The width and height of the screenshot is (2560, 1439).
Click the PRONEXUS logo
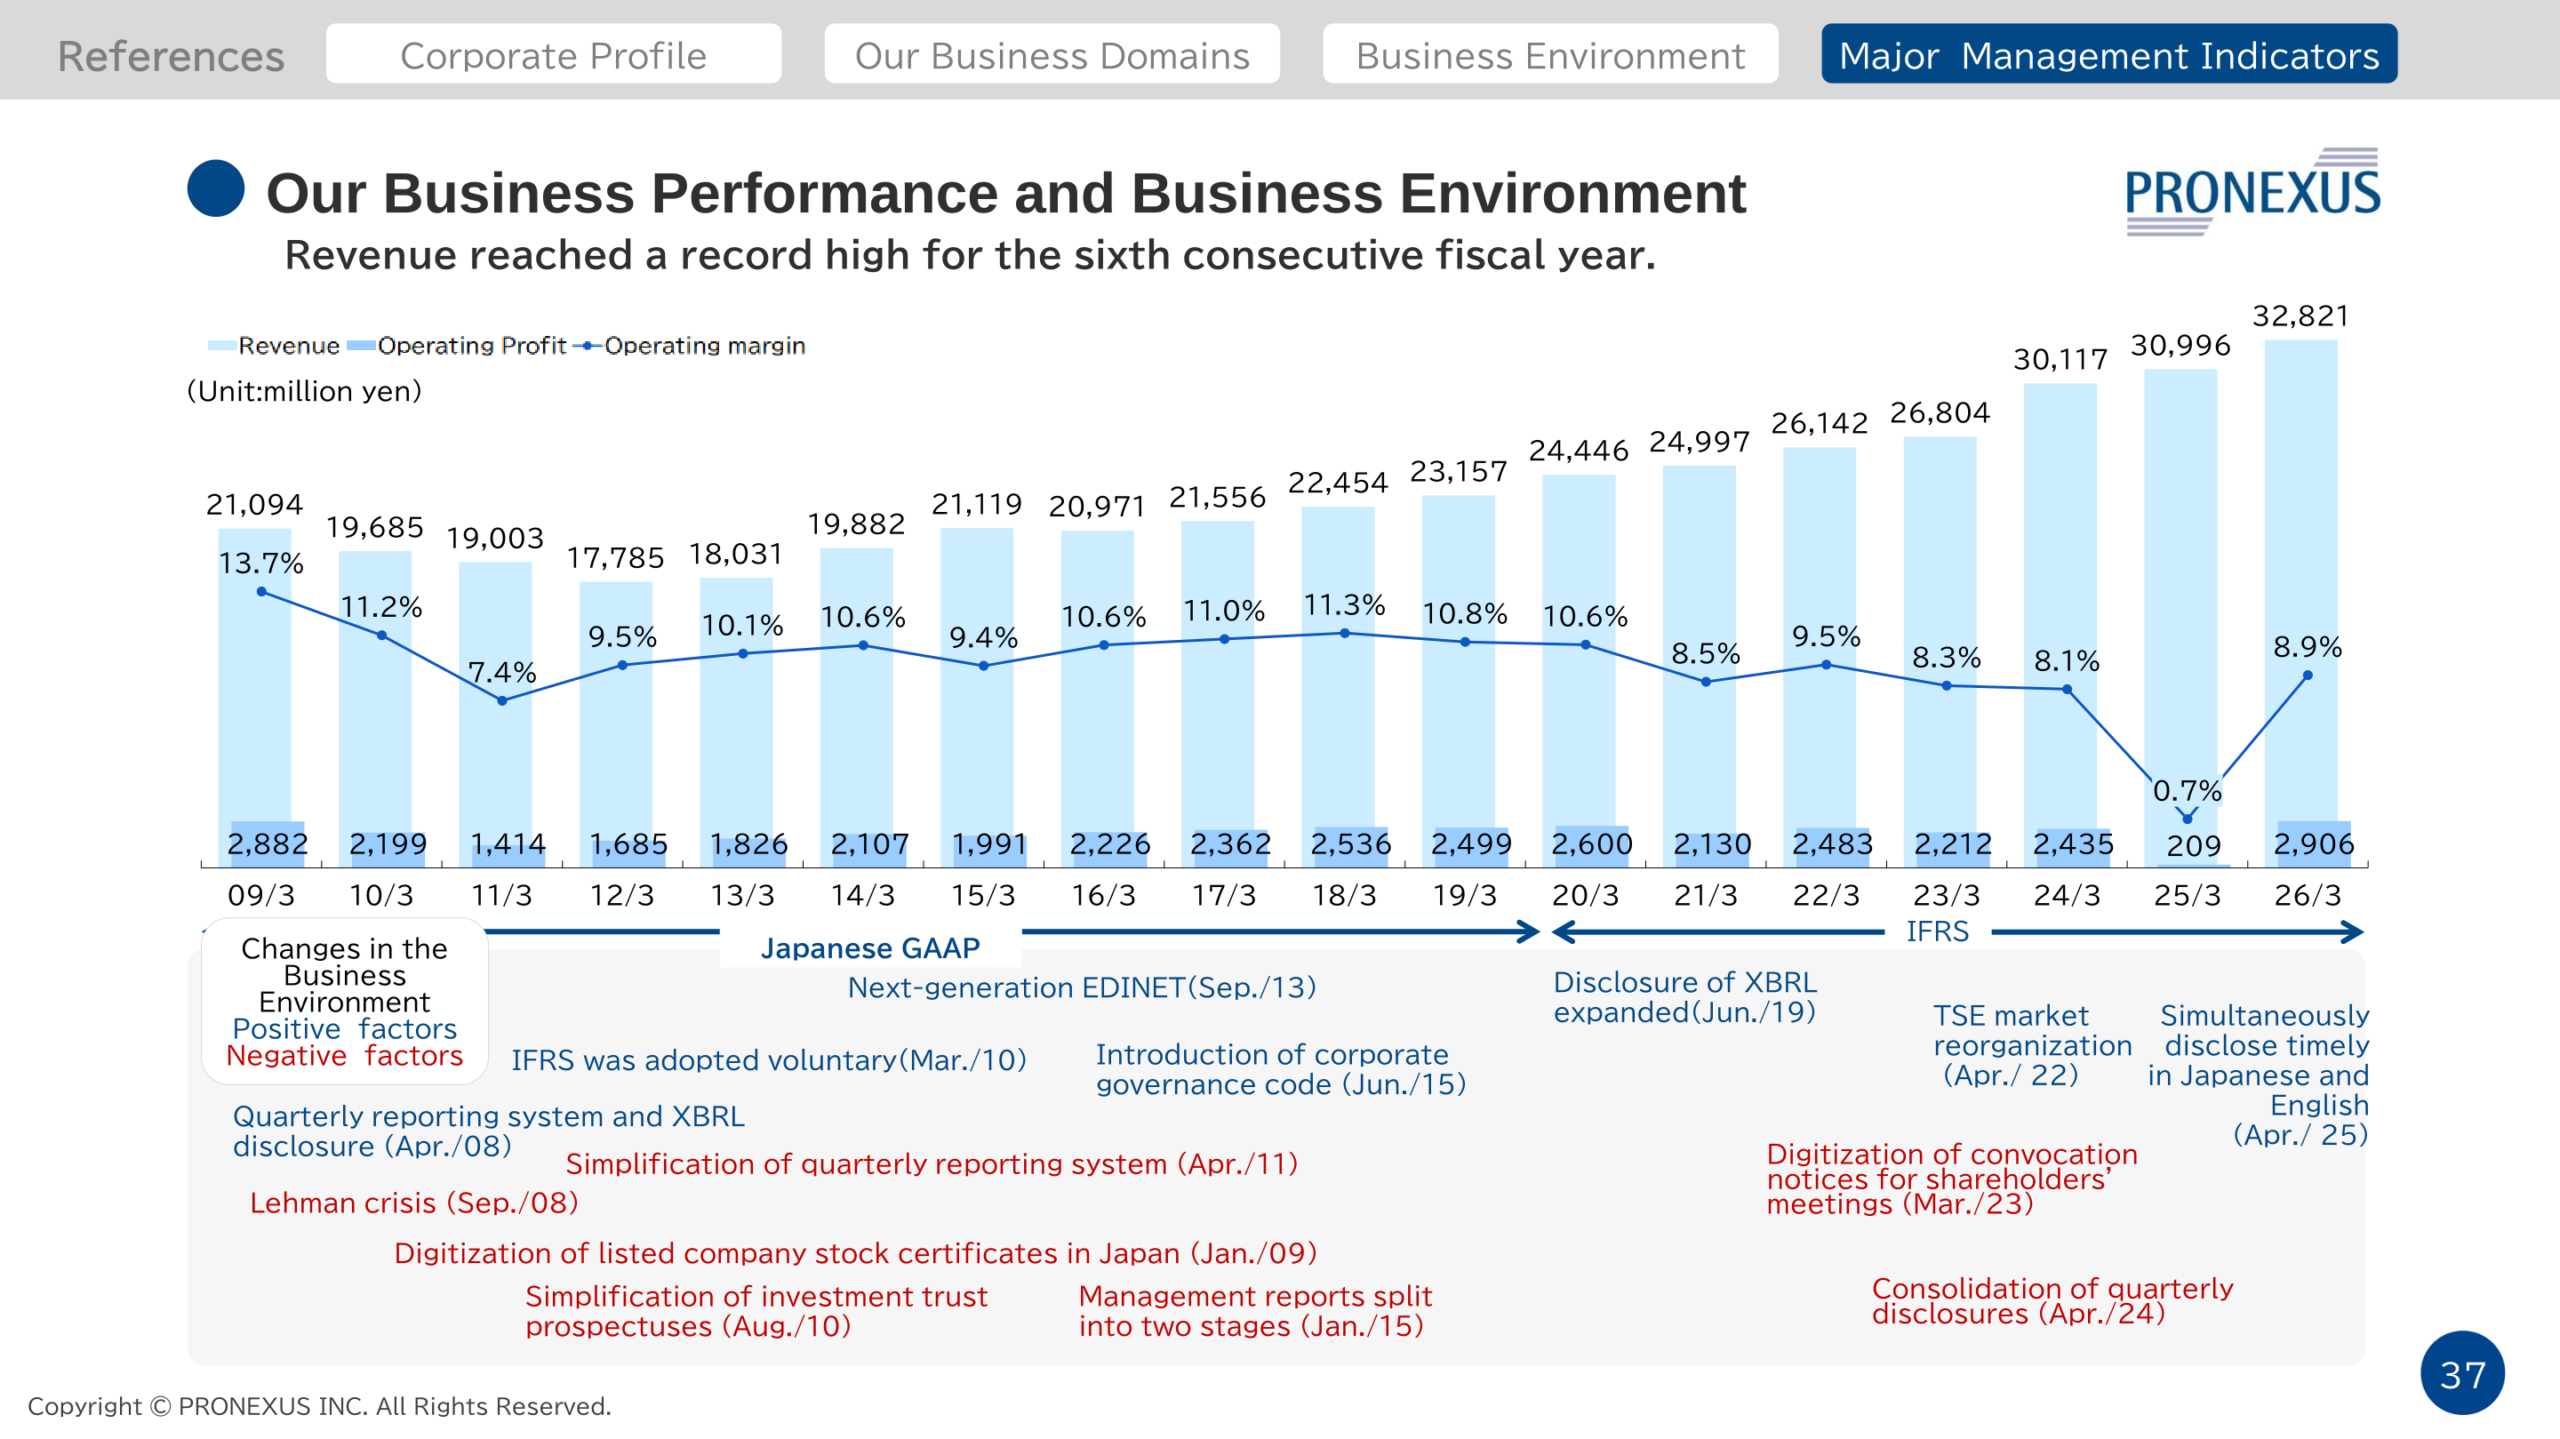[x=2252, y=192]
